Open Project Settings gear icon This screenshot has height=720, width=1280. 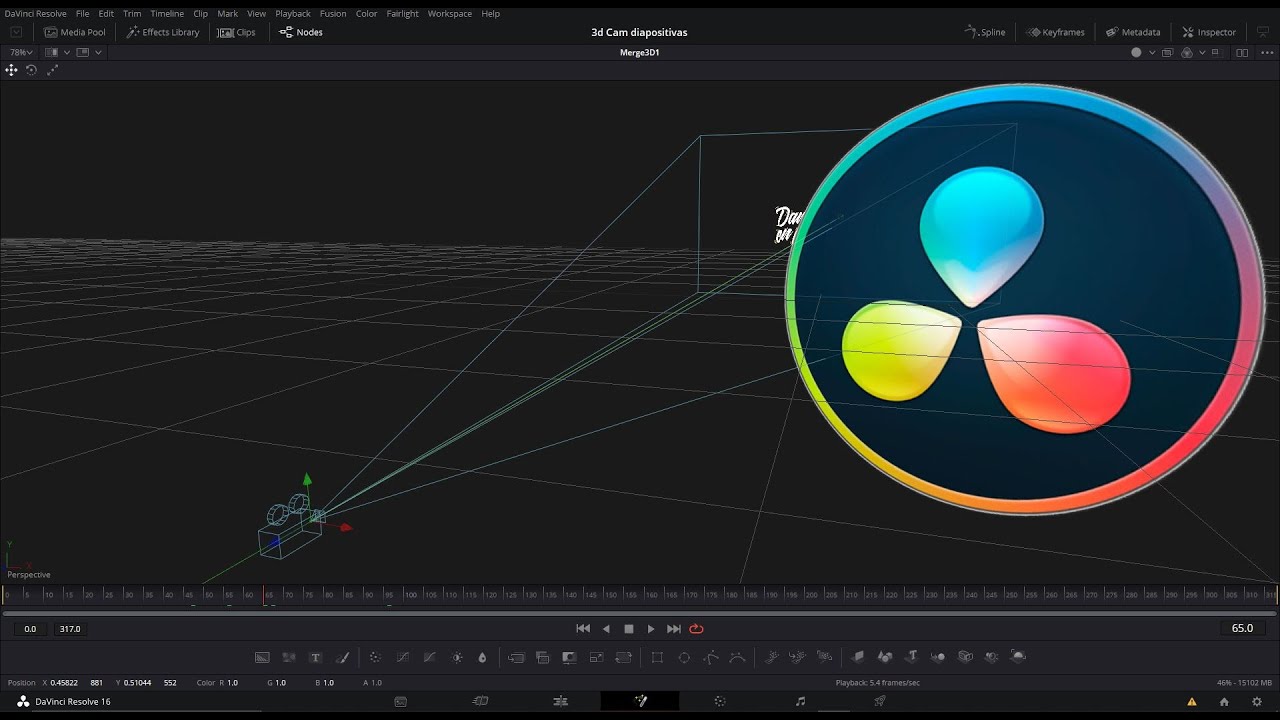click(1257, 702)
